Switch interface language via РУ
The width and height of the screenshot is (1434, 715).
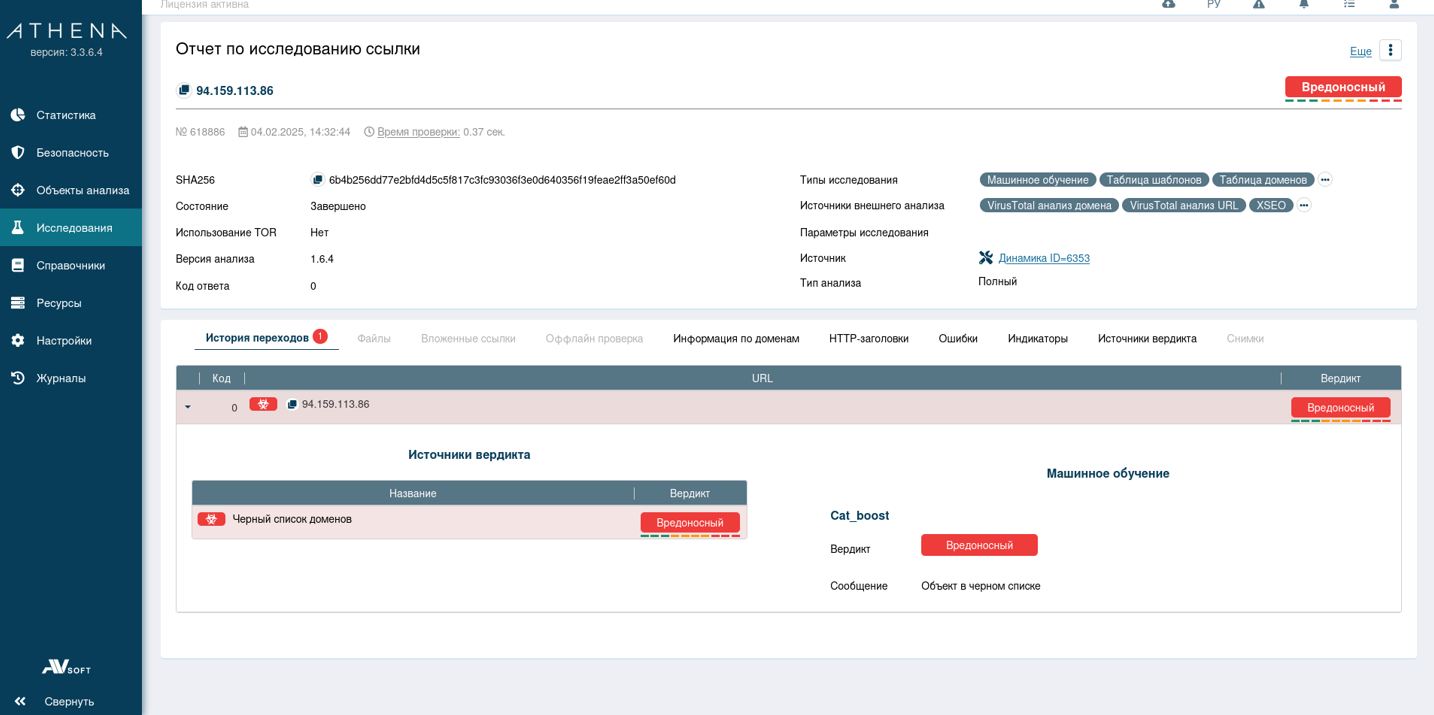point(1213,4)
